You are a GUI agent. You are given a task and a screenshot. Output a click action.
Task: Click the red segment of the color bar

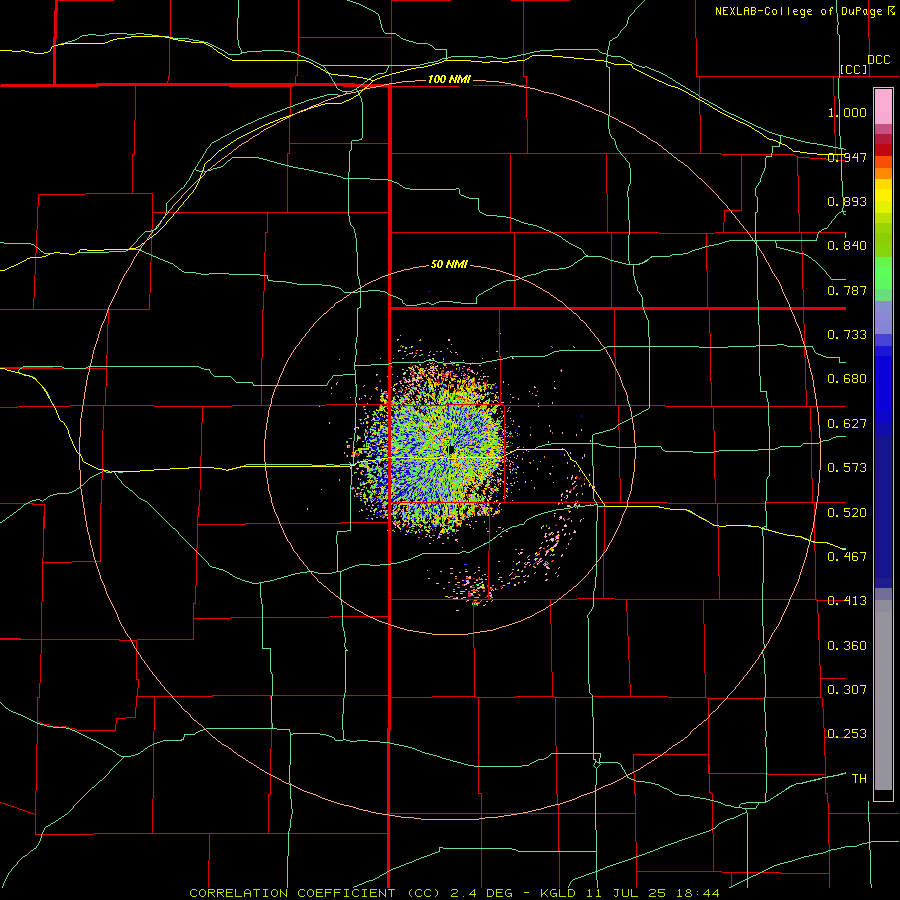tap(883, 149)
